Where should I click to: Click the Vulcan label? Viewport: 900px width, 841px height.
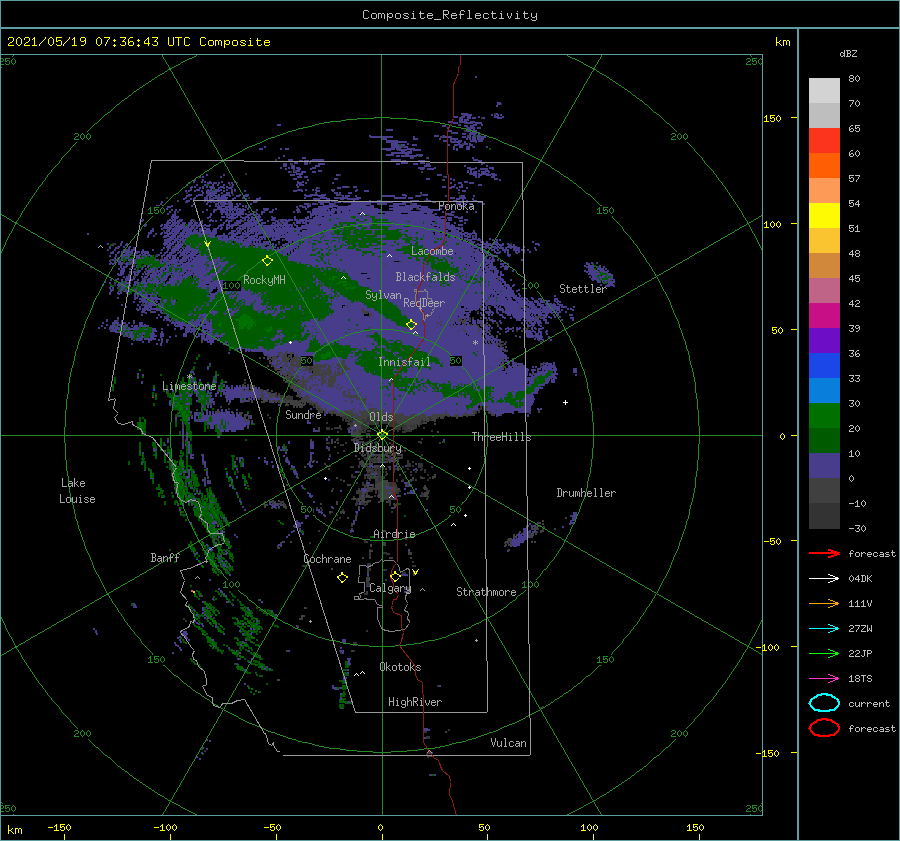click(508, 743)
